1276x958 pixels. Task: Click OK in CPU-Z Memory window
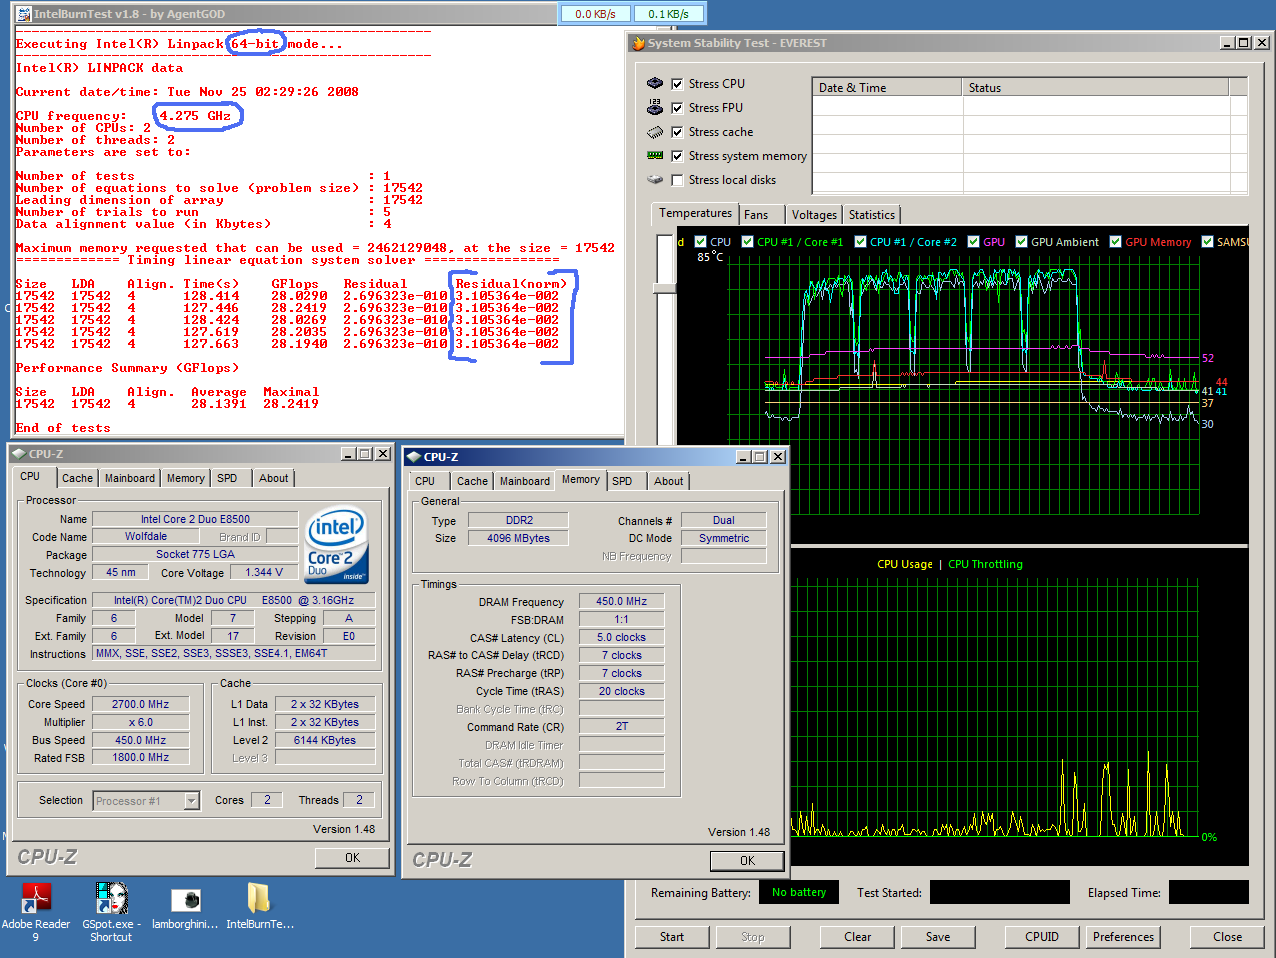[747, 861]
